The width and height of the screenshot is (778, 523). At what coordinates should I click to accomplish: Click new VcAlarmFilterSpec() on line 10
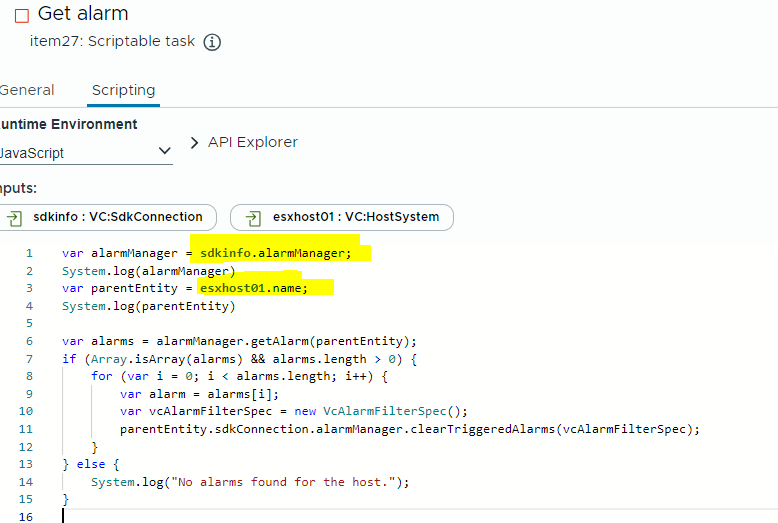pyautogui.click(x=380, y=412)
